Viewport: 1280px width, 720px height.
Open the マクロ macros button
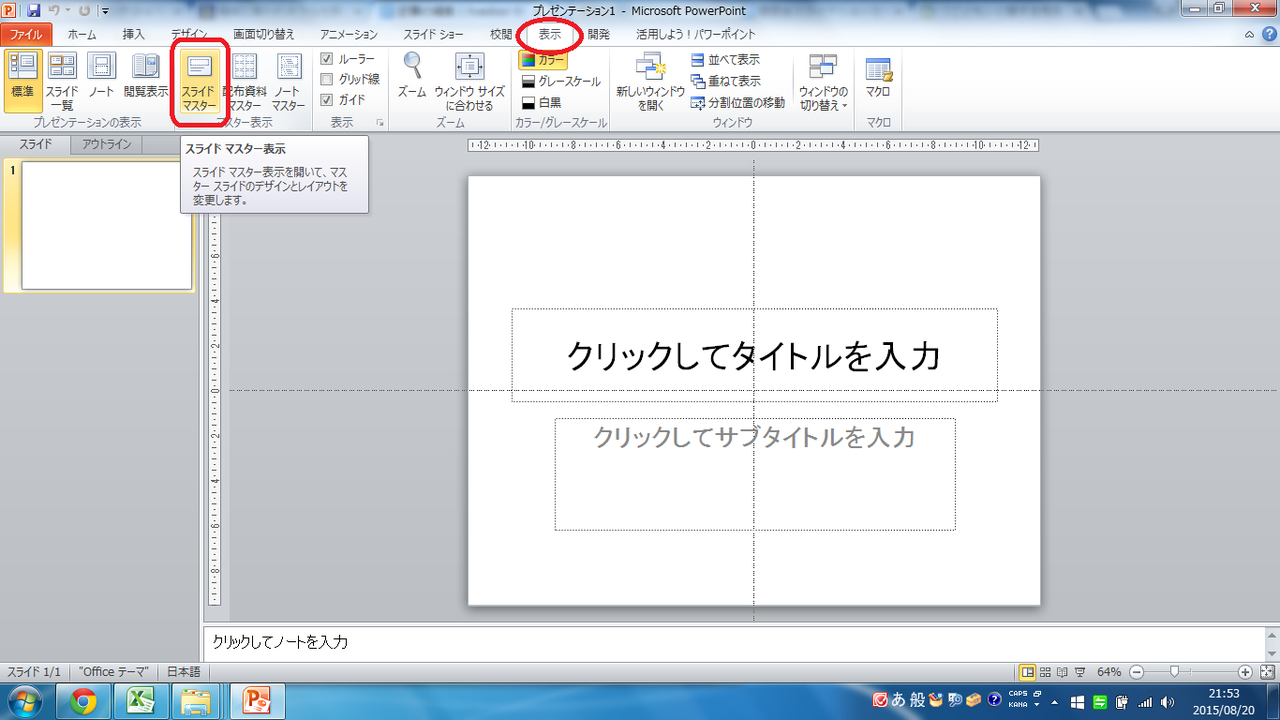[x=878, y=78]
